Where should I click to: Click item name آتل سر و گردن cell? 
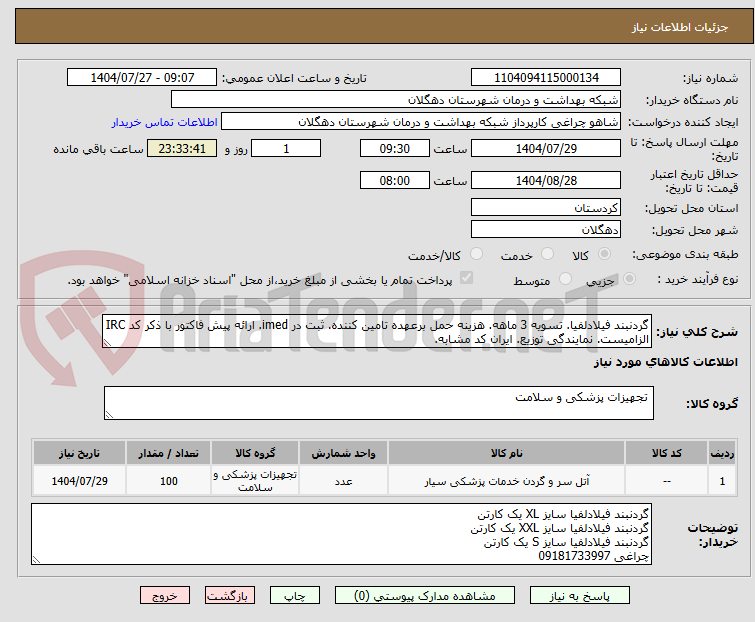pos(507,481)
